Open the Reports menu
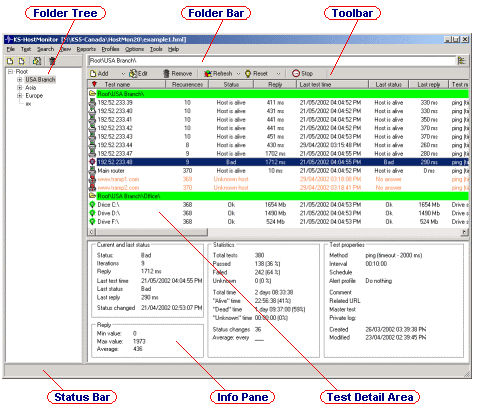Viewport: 480px width, 410px height. [x=86, y=49]
